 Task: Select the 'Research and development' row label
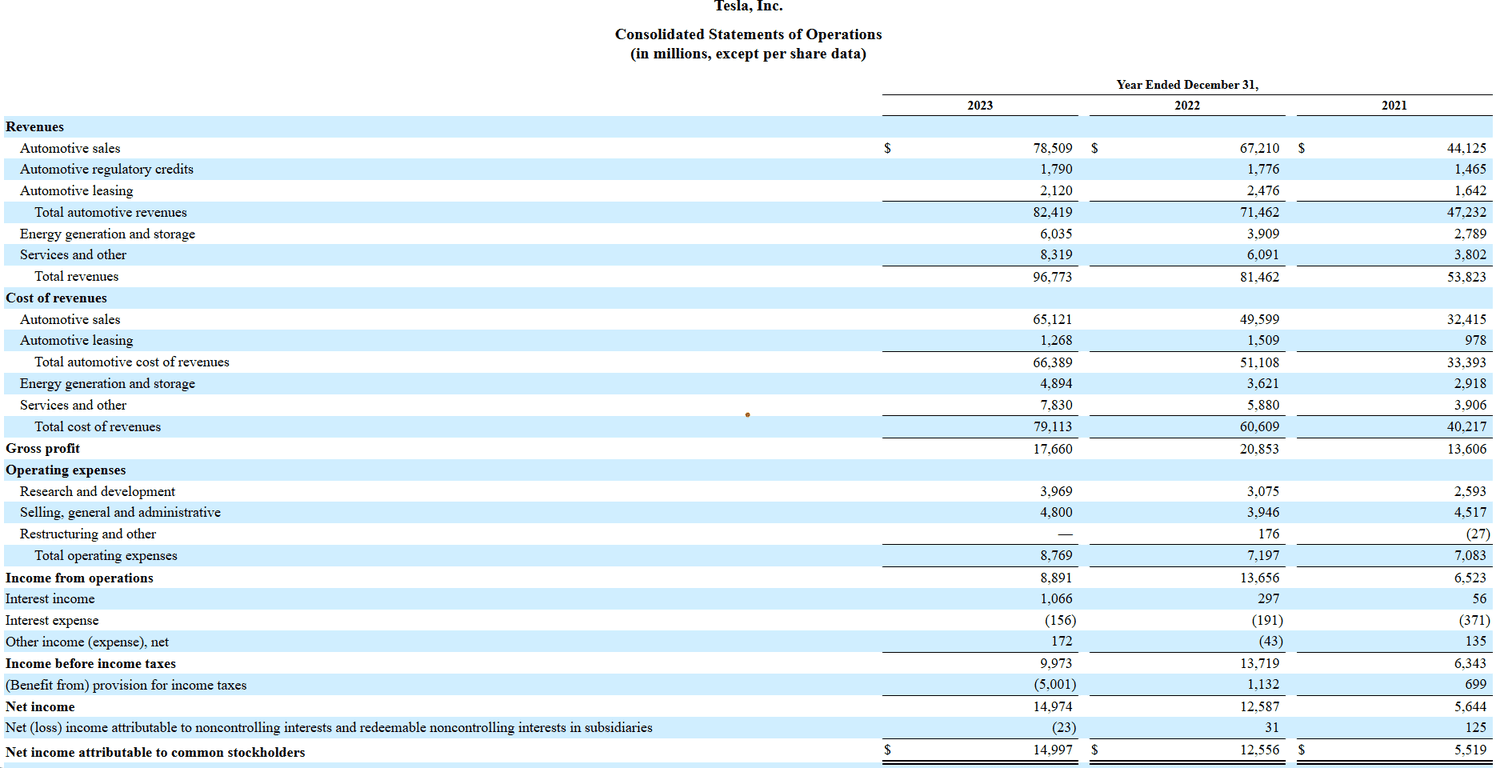(x=97, y=491)
